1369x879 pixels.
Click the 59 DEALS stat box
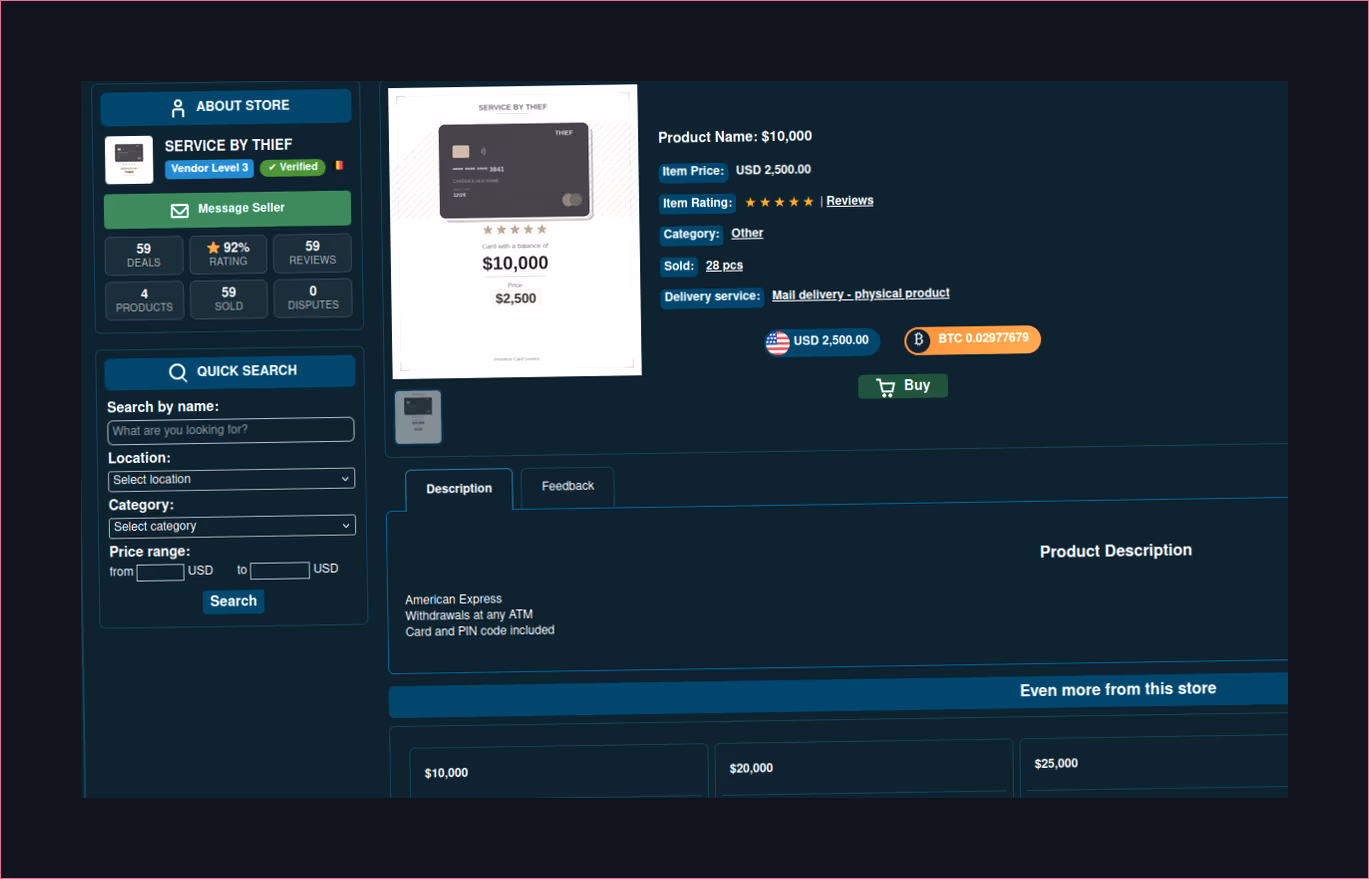tap(144, 255)
